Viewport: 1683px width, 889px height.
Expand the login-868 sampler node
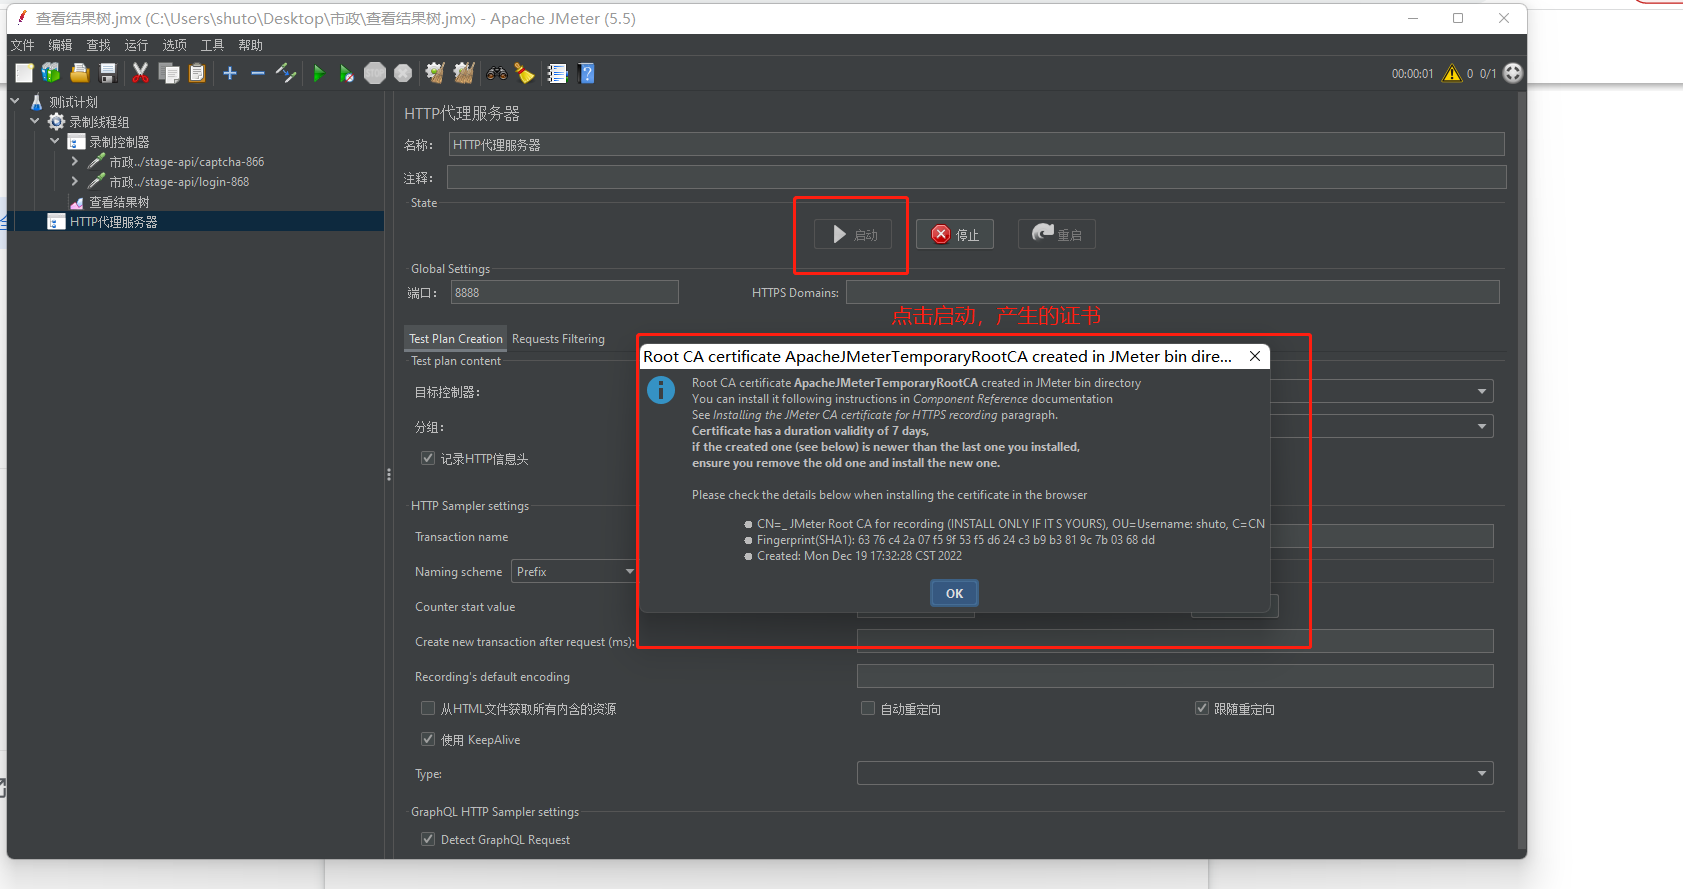click(75, 181)
